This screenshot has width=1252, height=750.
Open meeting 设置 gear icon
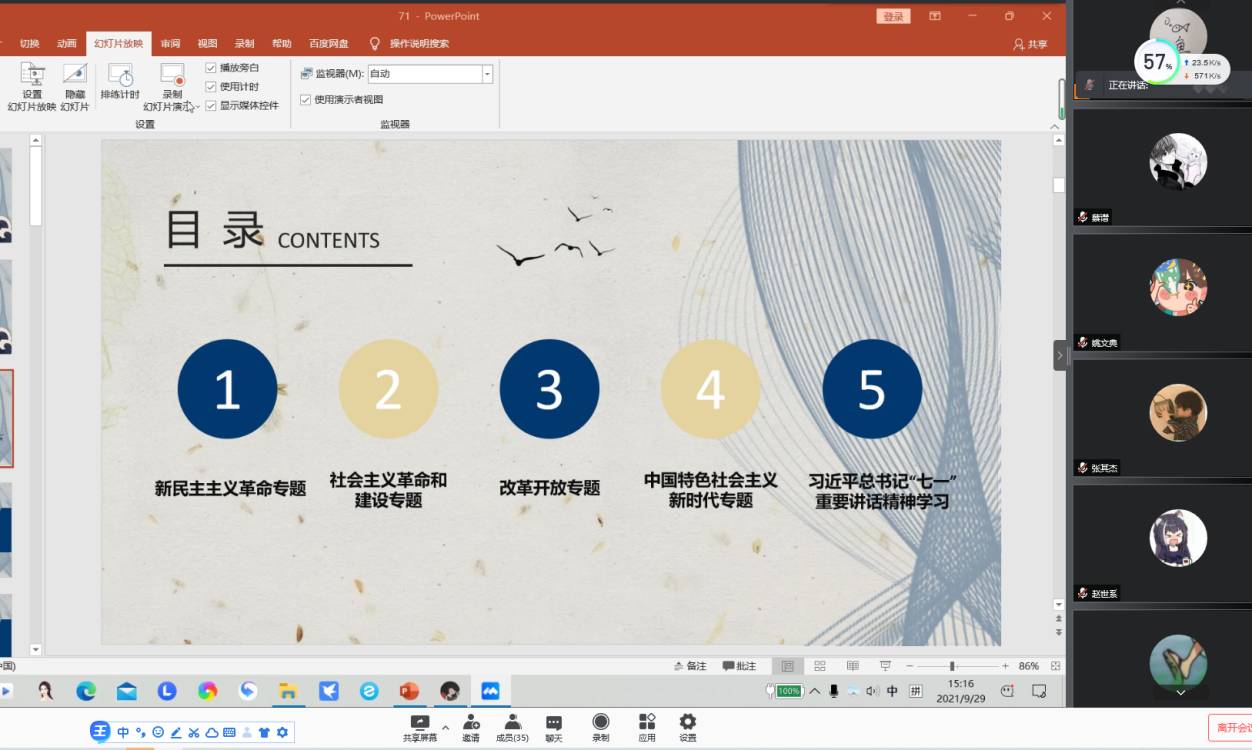point(688,727)
